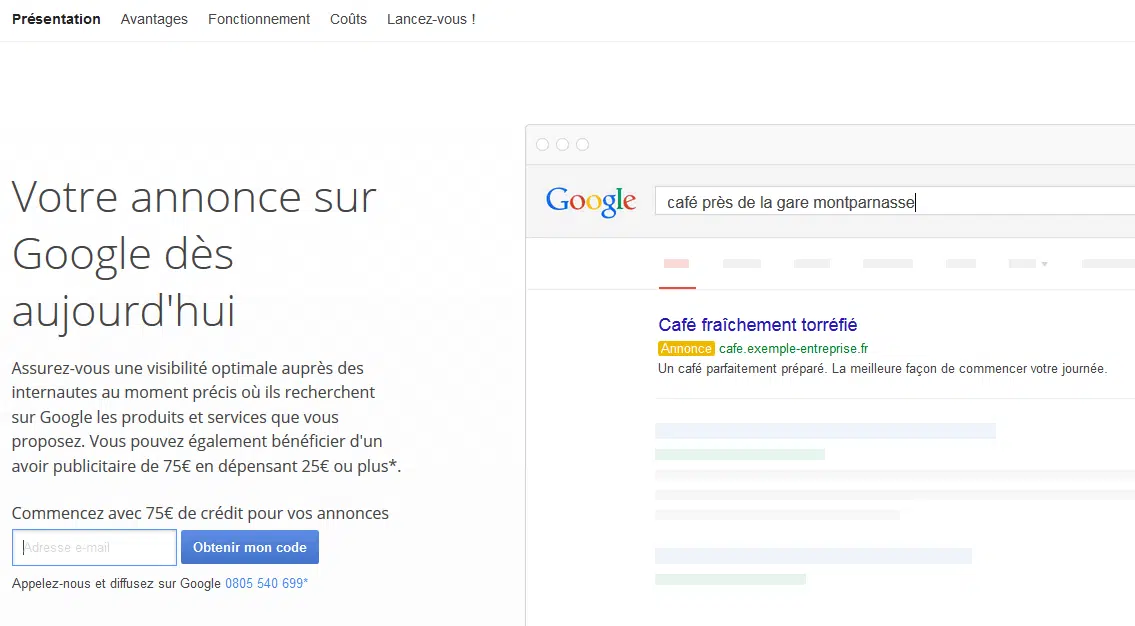Focus the Adresse e-mail input field
1135x626 pixels.
94,547
